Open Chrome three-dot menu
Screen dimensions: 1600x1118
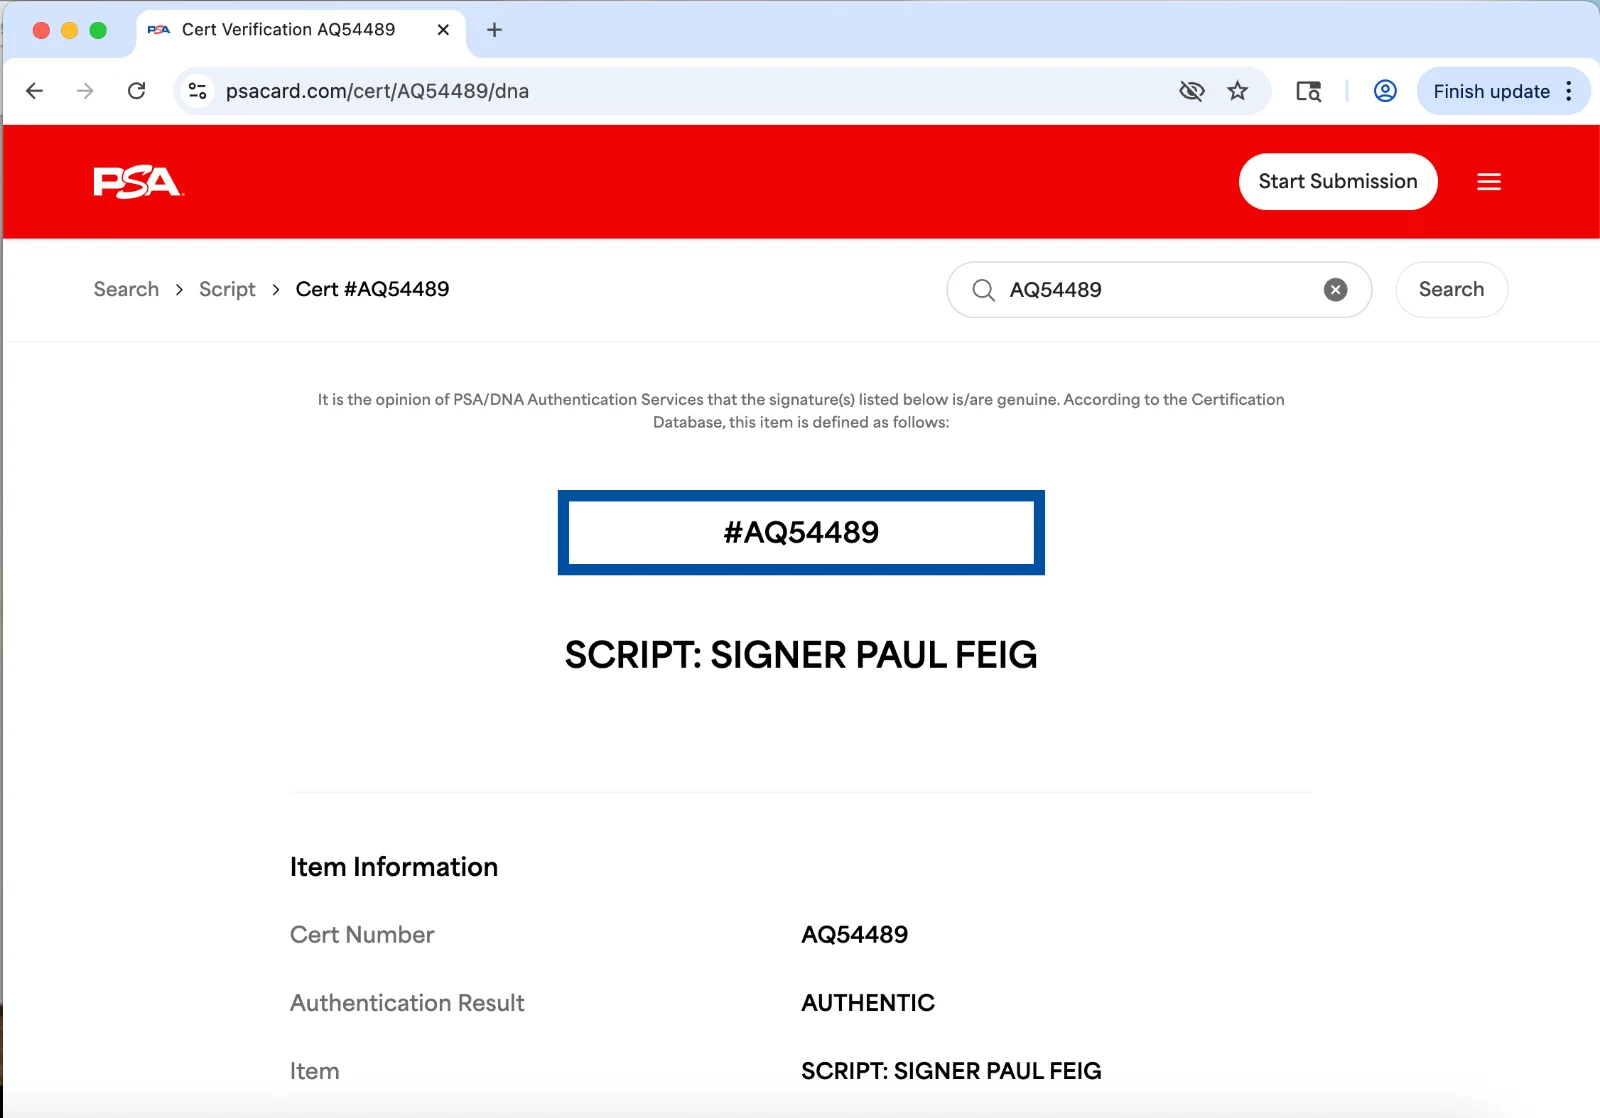click(x=1569, y=91)
